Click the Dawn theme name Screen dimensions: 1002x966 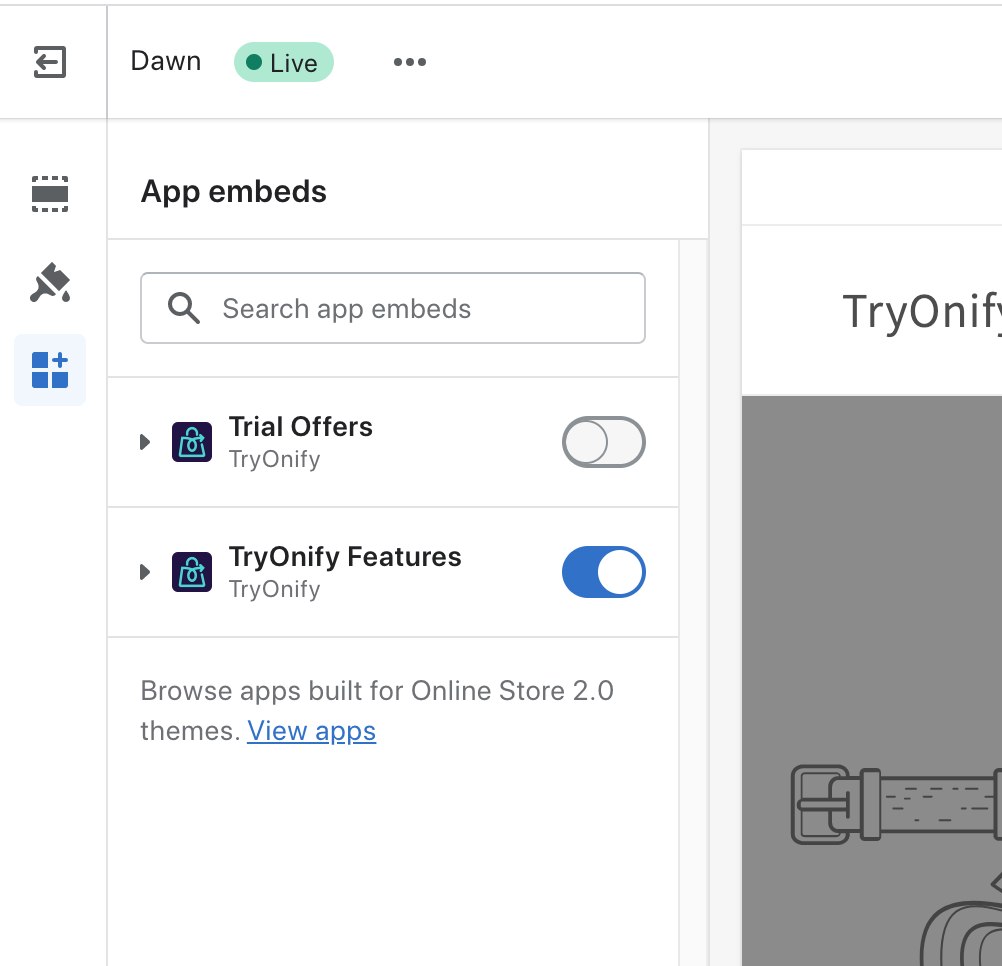166,61
